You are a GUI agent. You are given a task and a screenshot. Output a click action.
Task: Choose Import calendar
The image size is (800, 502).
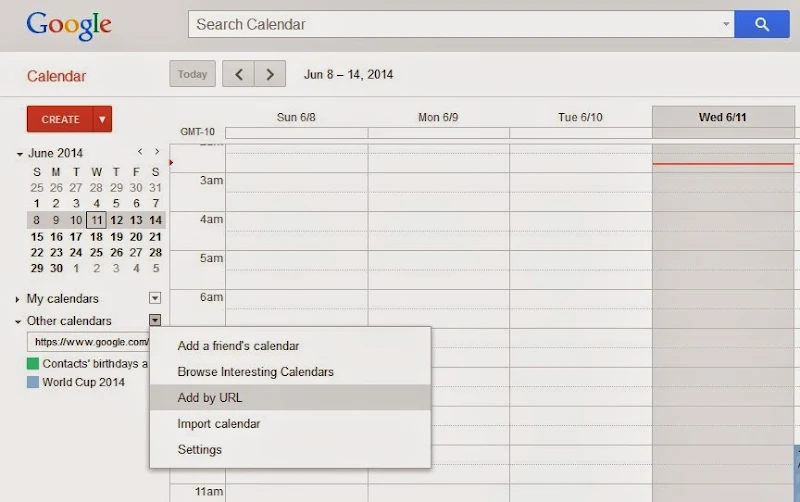[x=290, y=424]
